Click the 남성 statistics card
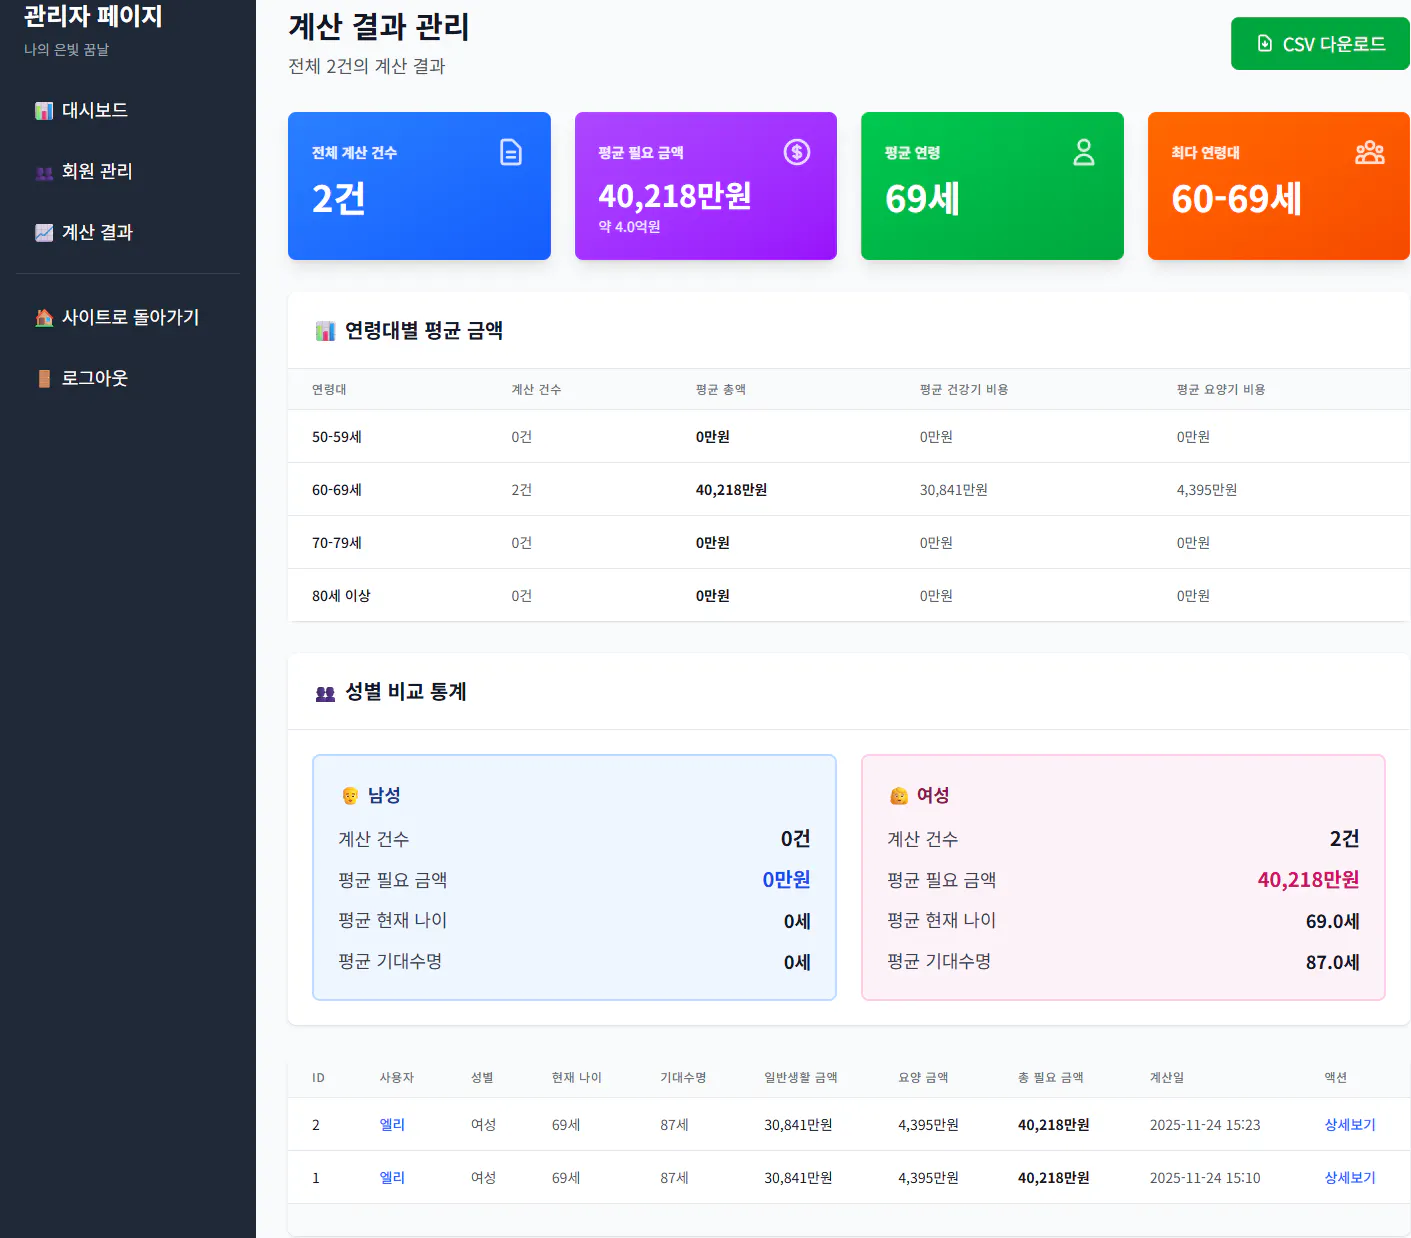 (574, 877)
